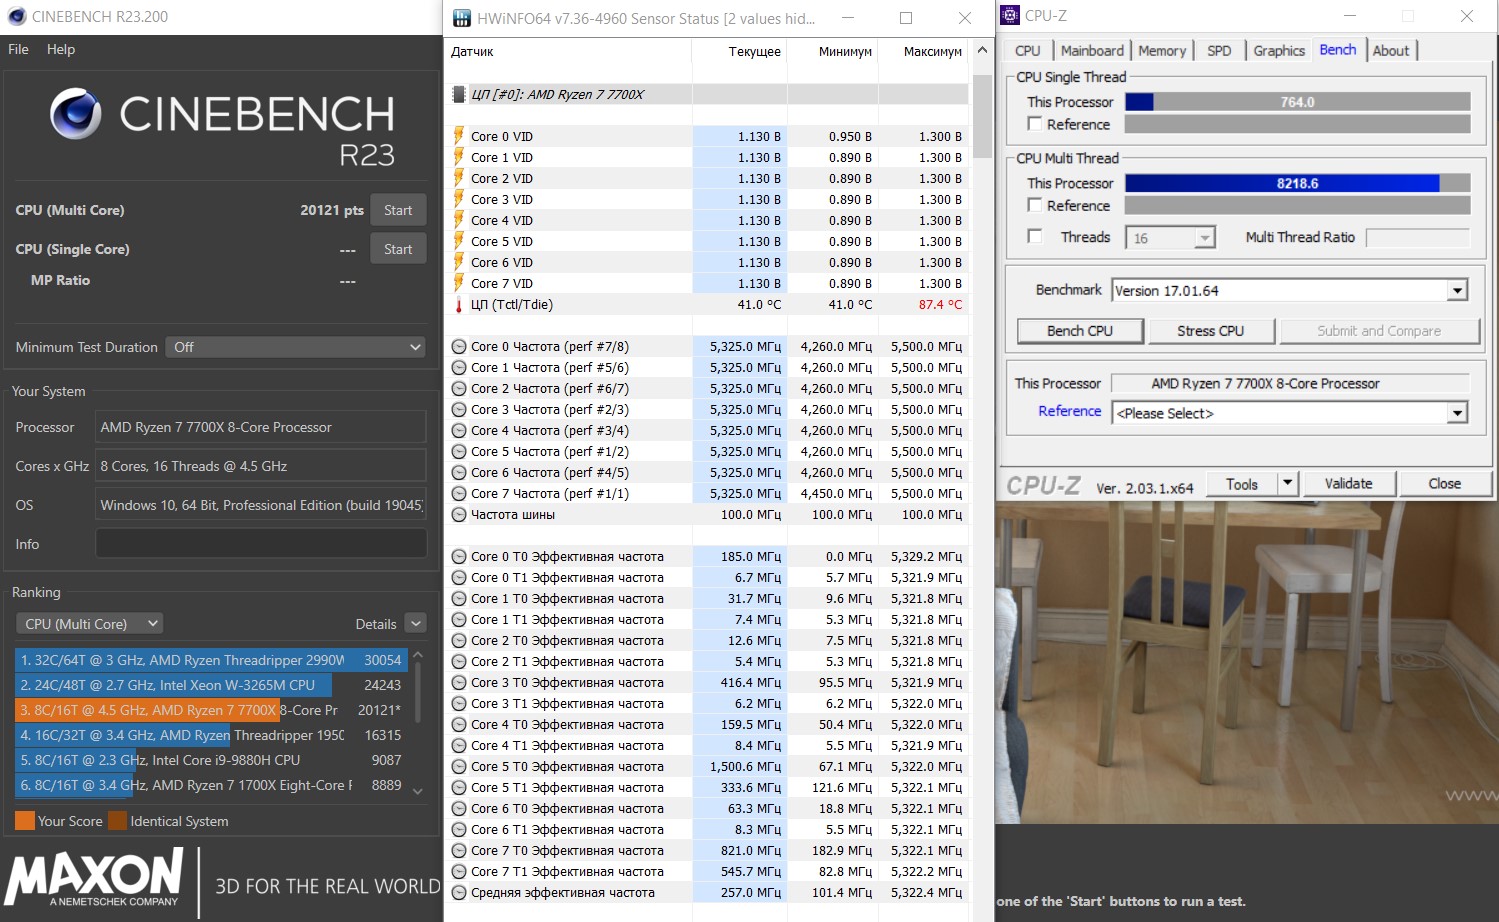Click the clock icon beside Core 3 Частота
The height and width of the screenshot is (922, 1499).
459,410
